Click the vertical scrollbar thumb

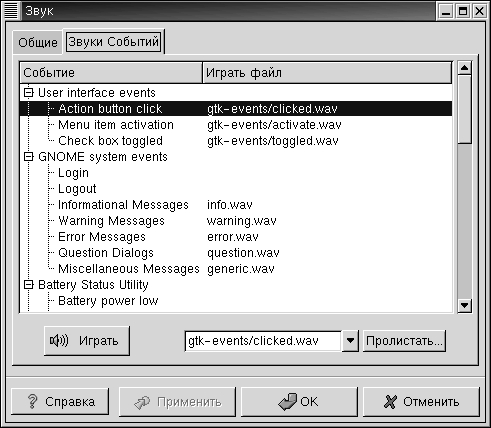pos(464,109)
